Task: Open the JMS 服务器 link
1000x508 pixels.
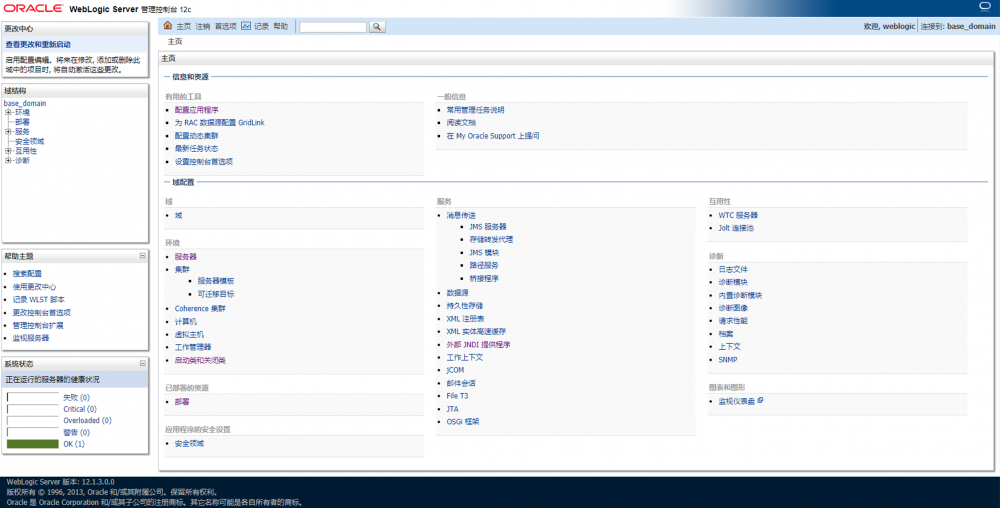Action: click(x=488, y=227)
